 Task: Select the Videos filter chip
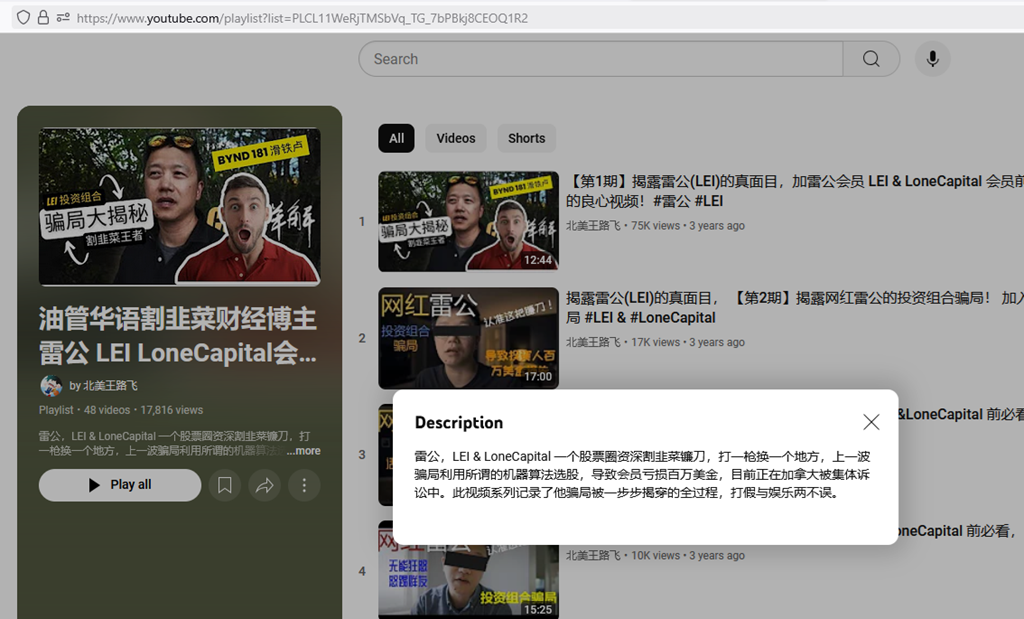[x=456, y=138]
